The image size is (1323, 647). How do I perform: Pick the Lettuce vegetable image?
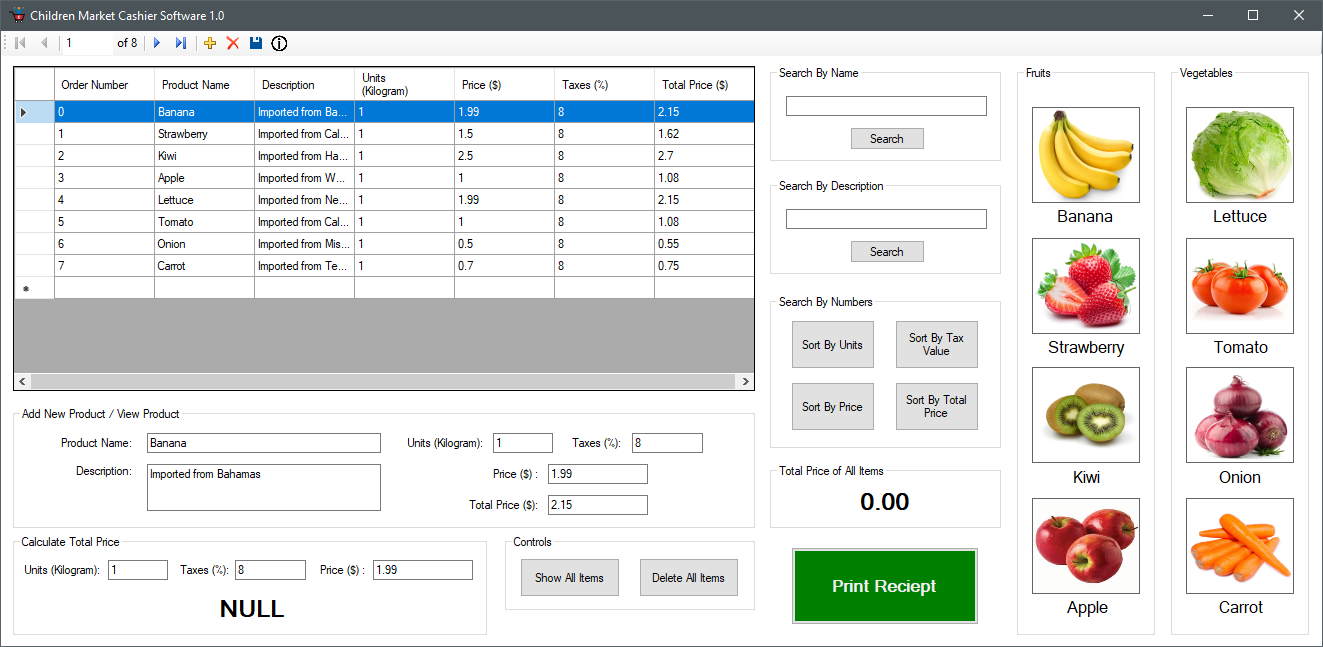click(x=1240, y=155)
